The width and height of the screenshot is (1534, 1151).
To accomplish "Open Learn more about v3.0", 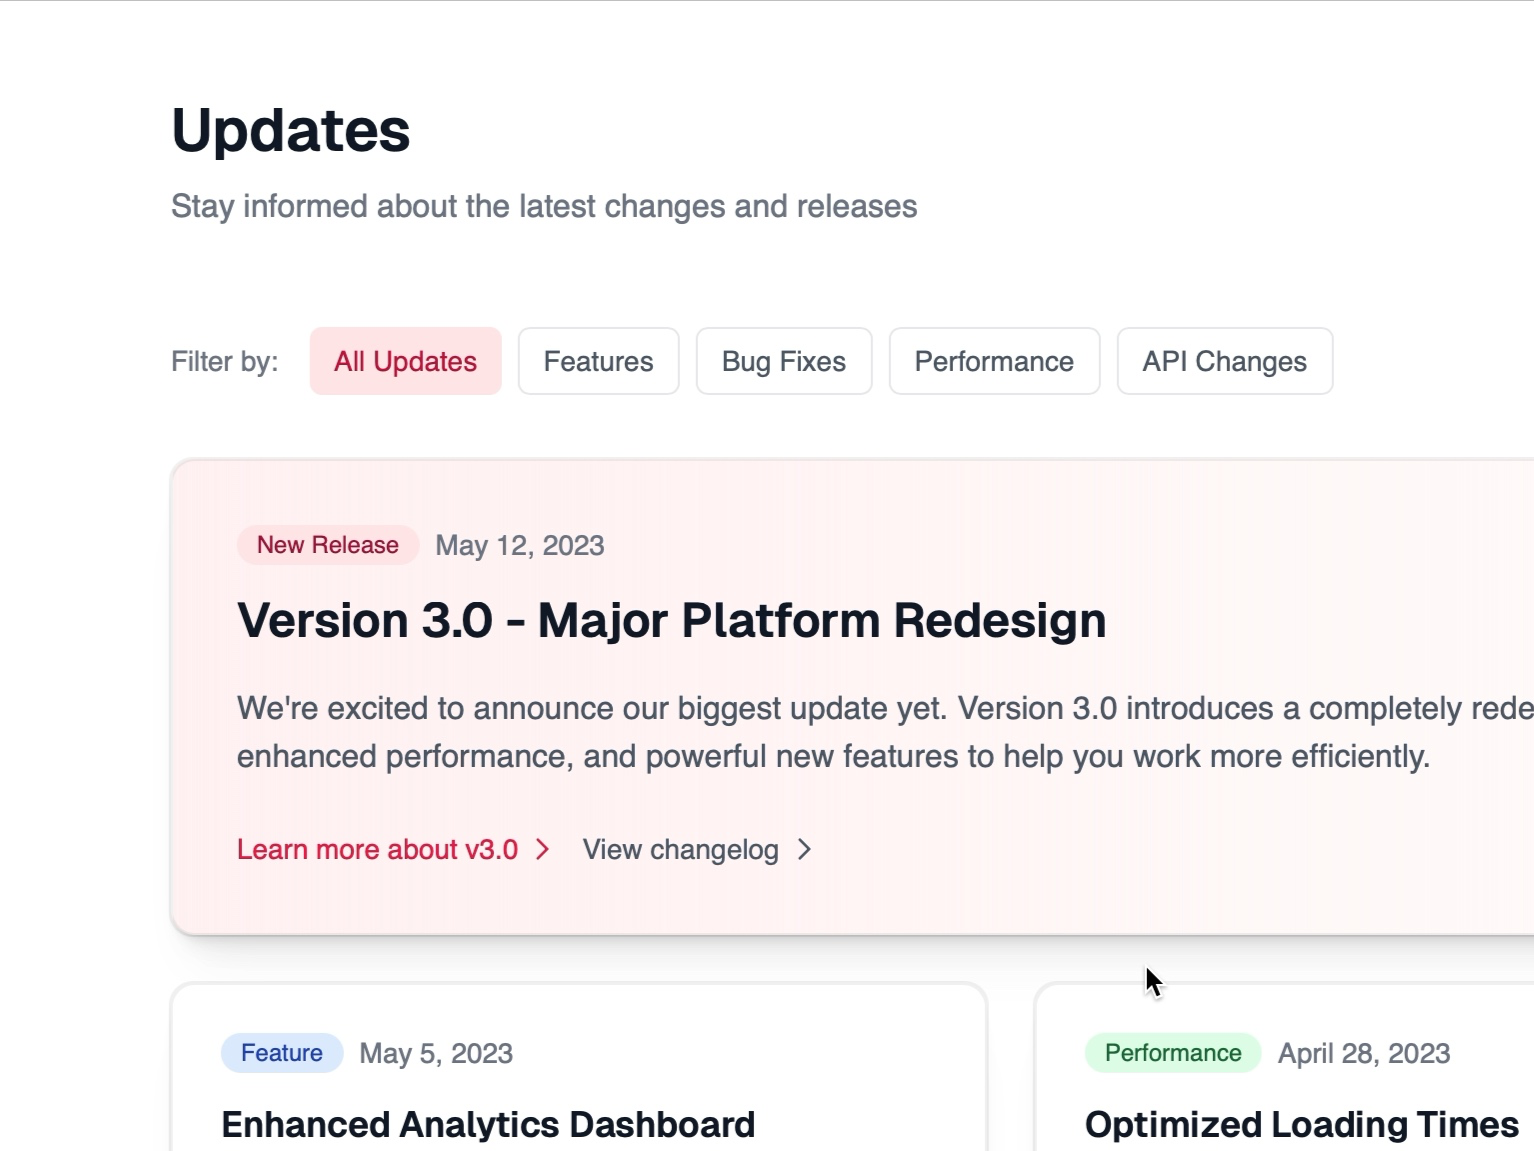I will (x=377, y=849).
